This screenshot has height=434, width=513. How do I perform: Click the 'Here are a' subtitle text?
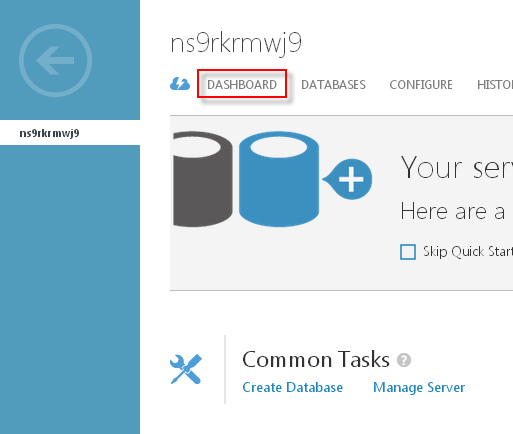pyautogui.click(x=453, y=211)
